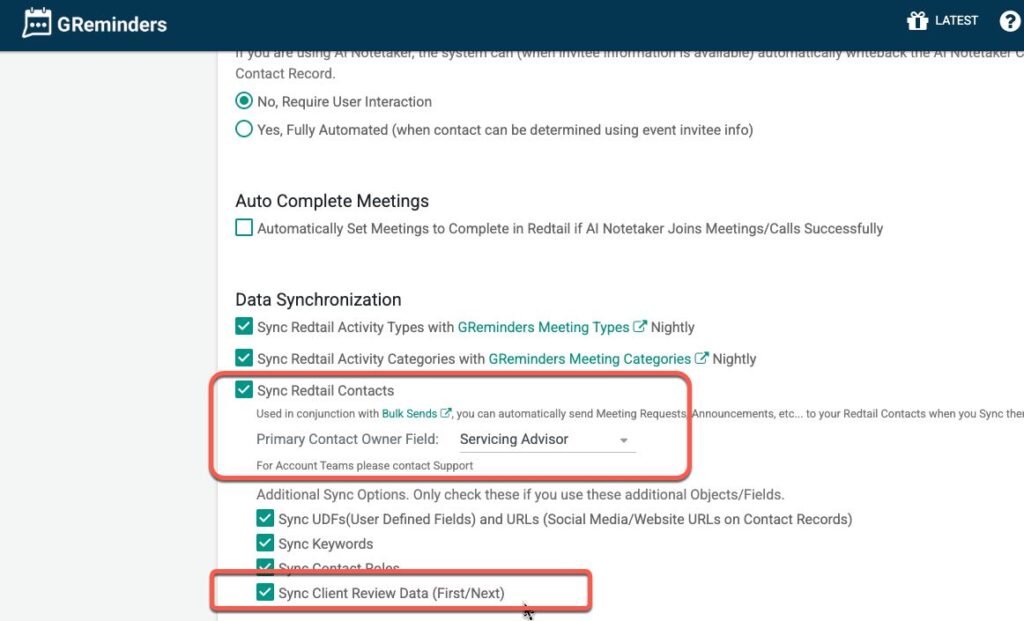
Task: Enable Automatically Set Meetings to Complete checkbox
Action: coord(244,228)
